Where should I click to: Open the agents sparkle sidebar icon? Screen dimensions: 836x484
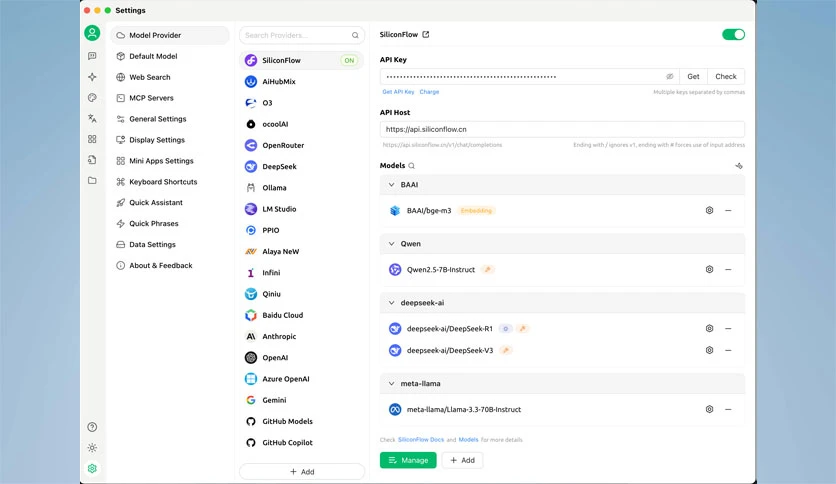coord(92,77)
